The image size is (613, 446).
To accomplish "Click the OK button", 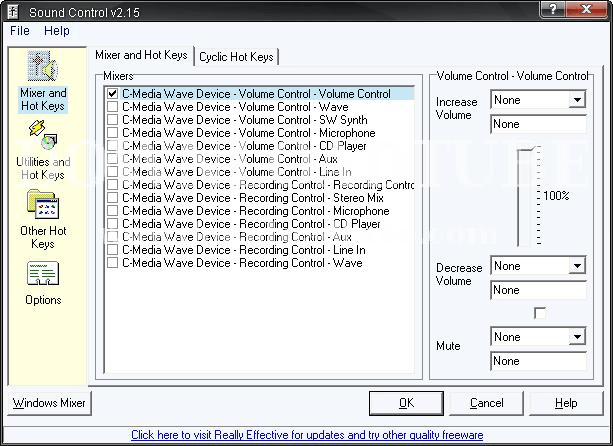I will (x=406, y=403).
